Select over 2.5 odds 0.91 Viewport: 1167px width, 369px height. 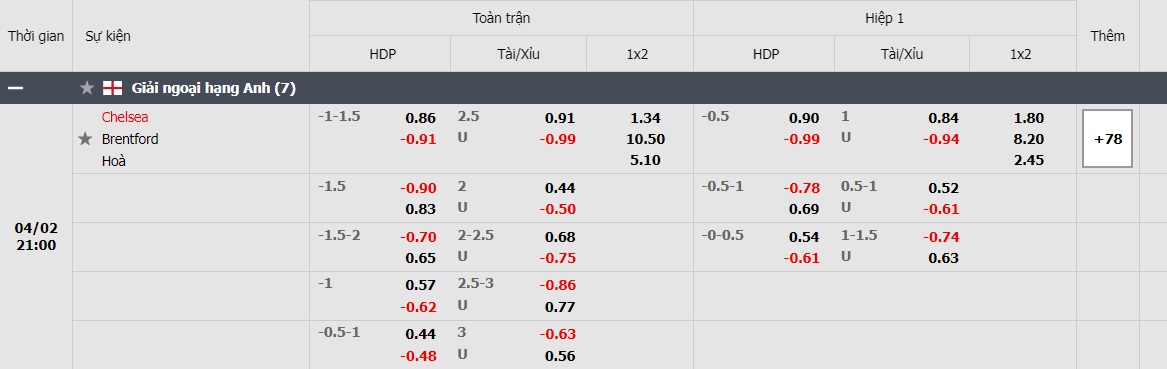click(560, 118)
